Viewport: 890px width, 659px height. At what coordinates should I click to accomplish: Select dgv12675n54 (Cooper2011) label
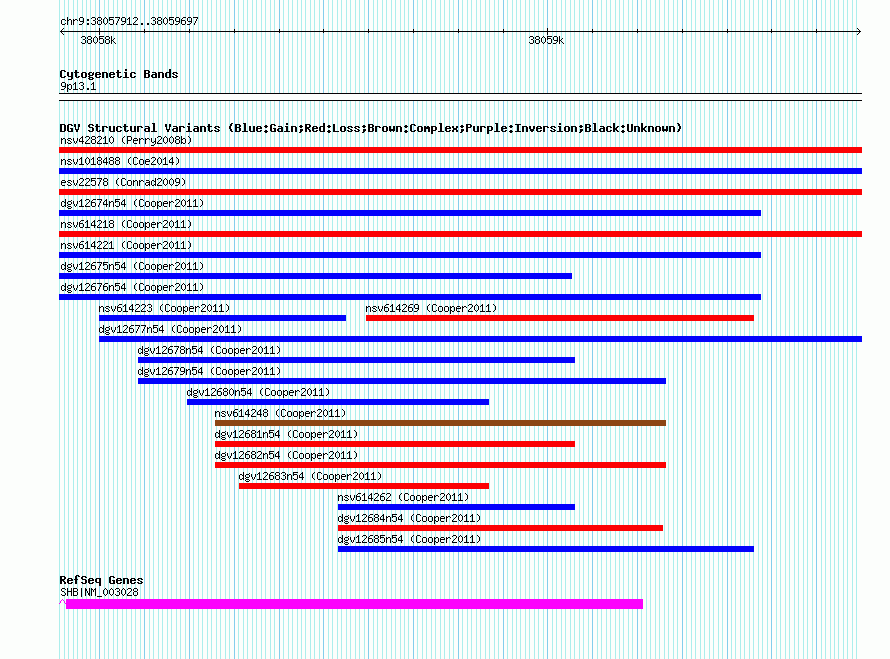[132, 266]
